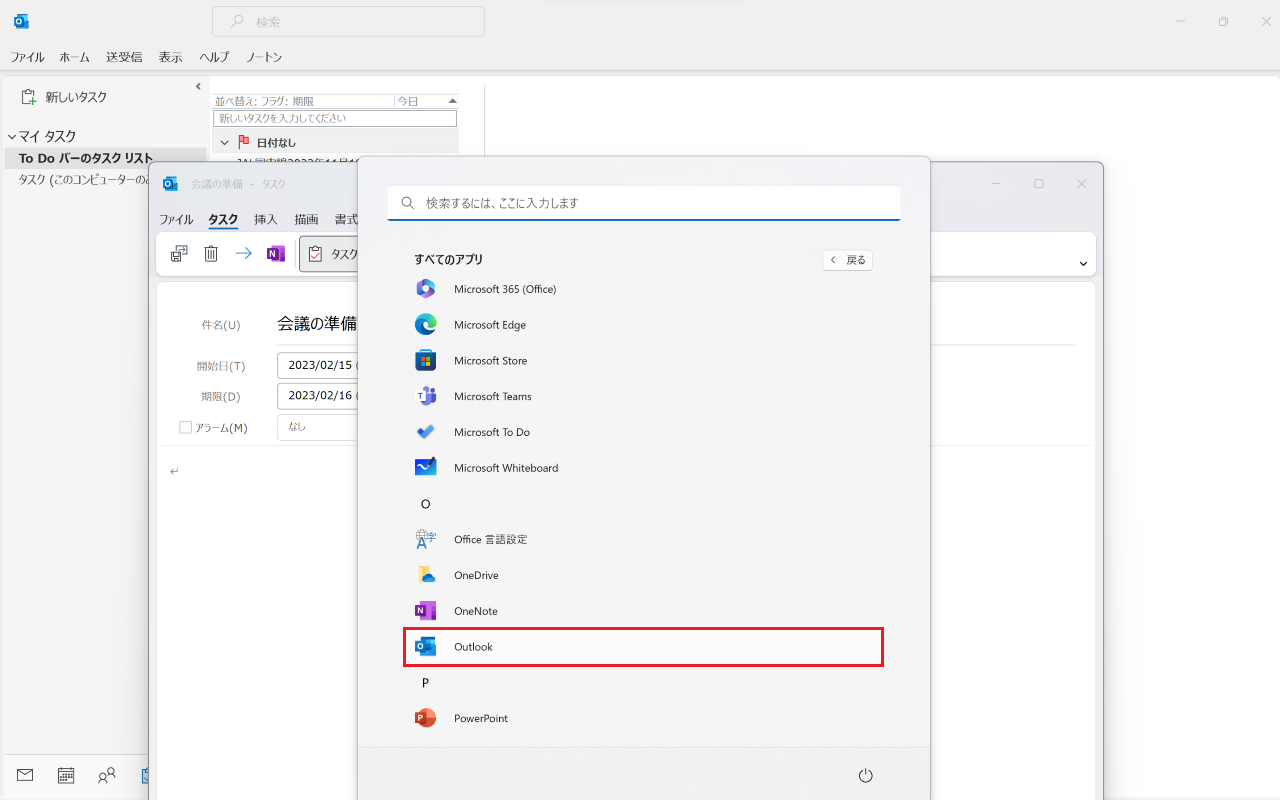The image size is (1280, 800).
Task: Click 会議の準備 subject field
Action: [318, 324]
